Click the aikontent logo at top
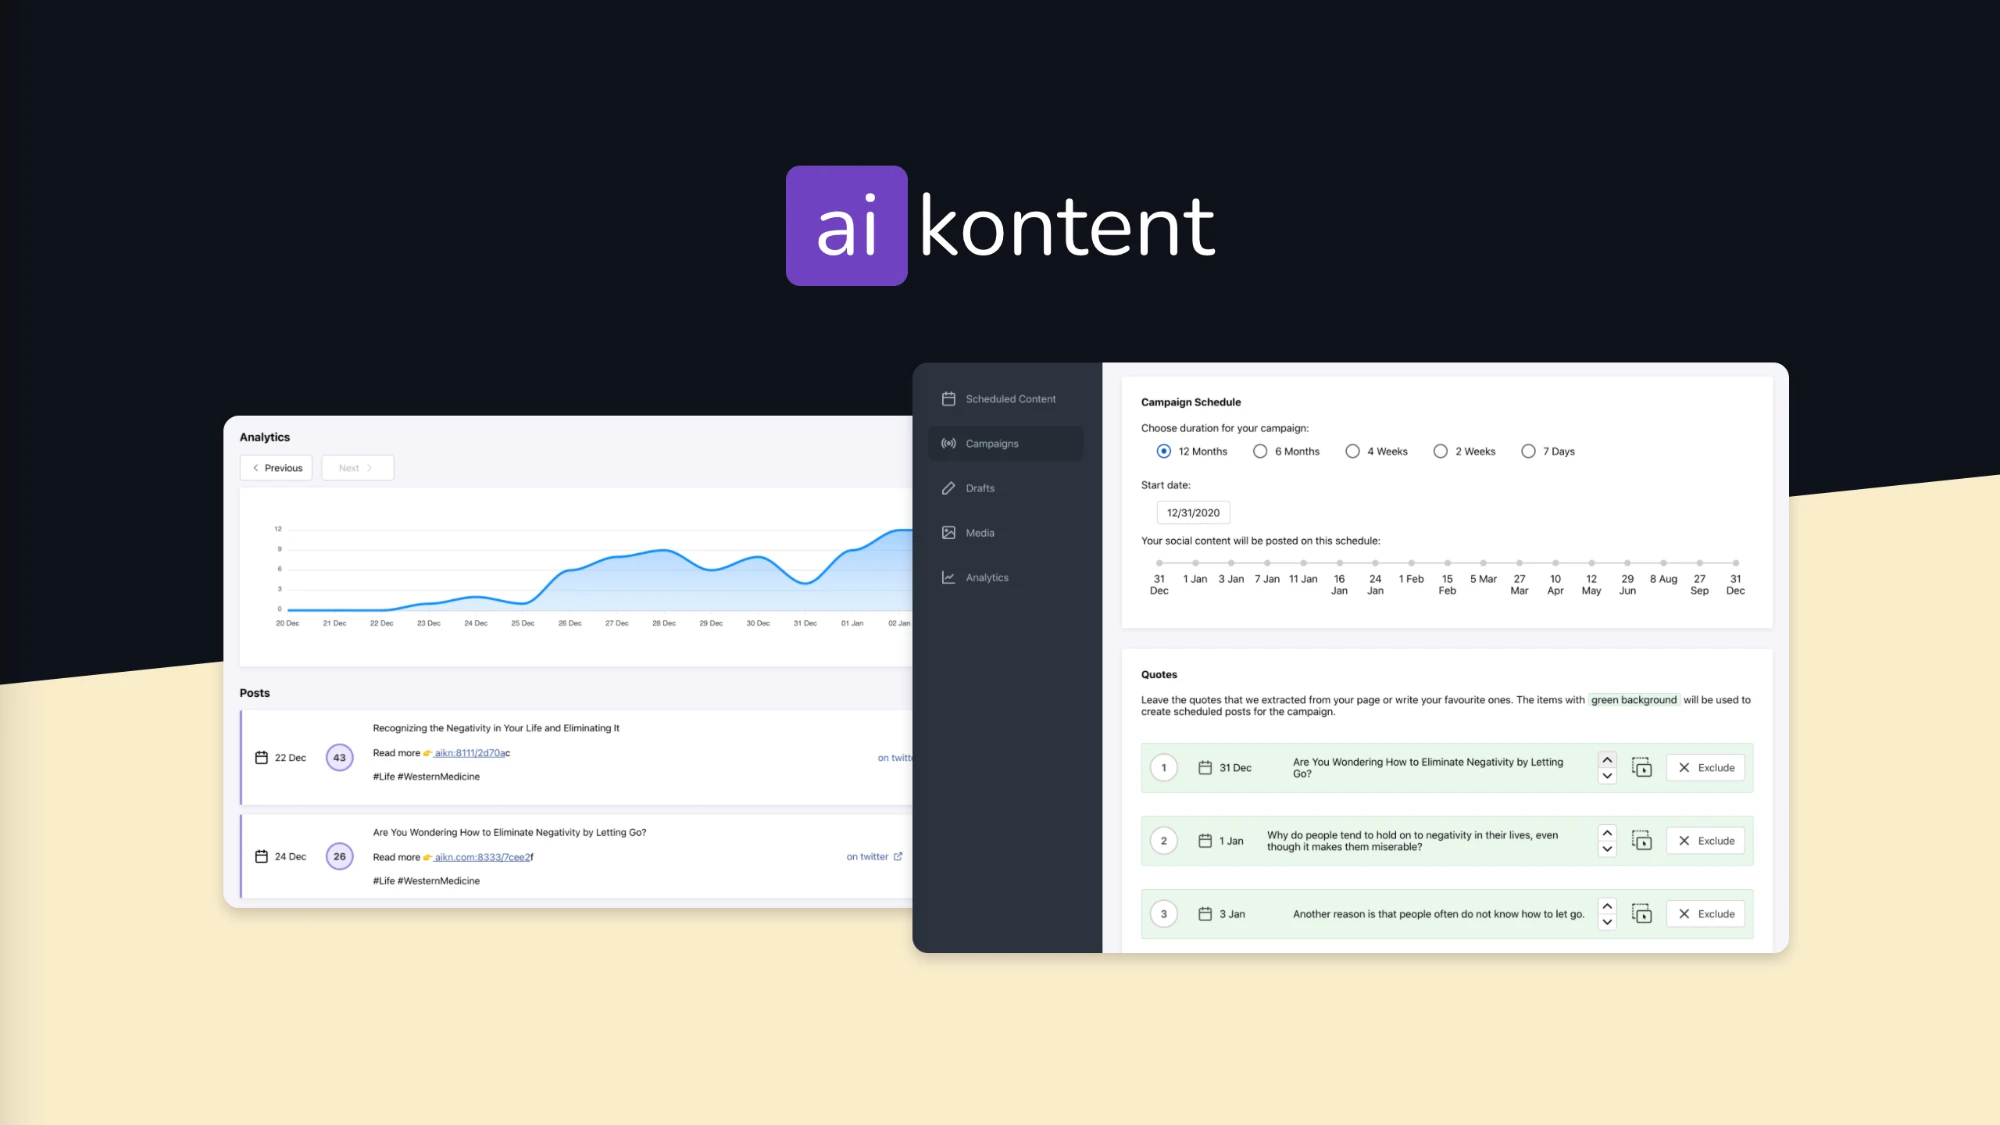The image size is (2000, 1125). pos(1000,226)
